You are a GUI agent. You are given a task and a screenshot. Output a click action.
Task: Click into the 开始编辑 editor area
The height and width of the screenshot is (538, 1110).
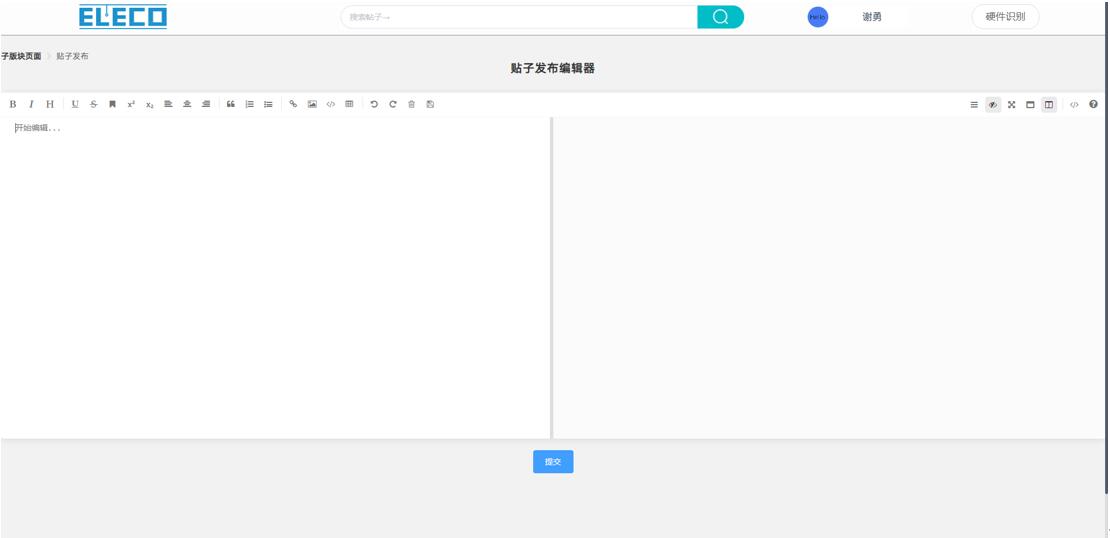(275, 277)
